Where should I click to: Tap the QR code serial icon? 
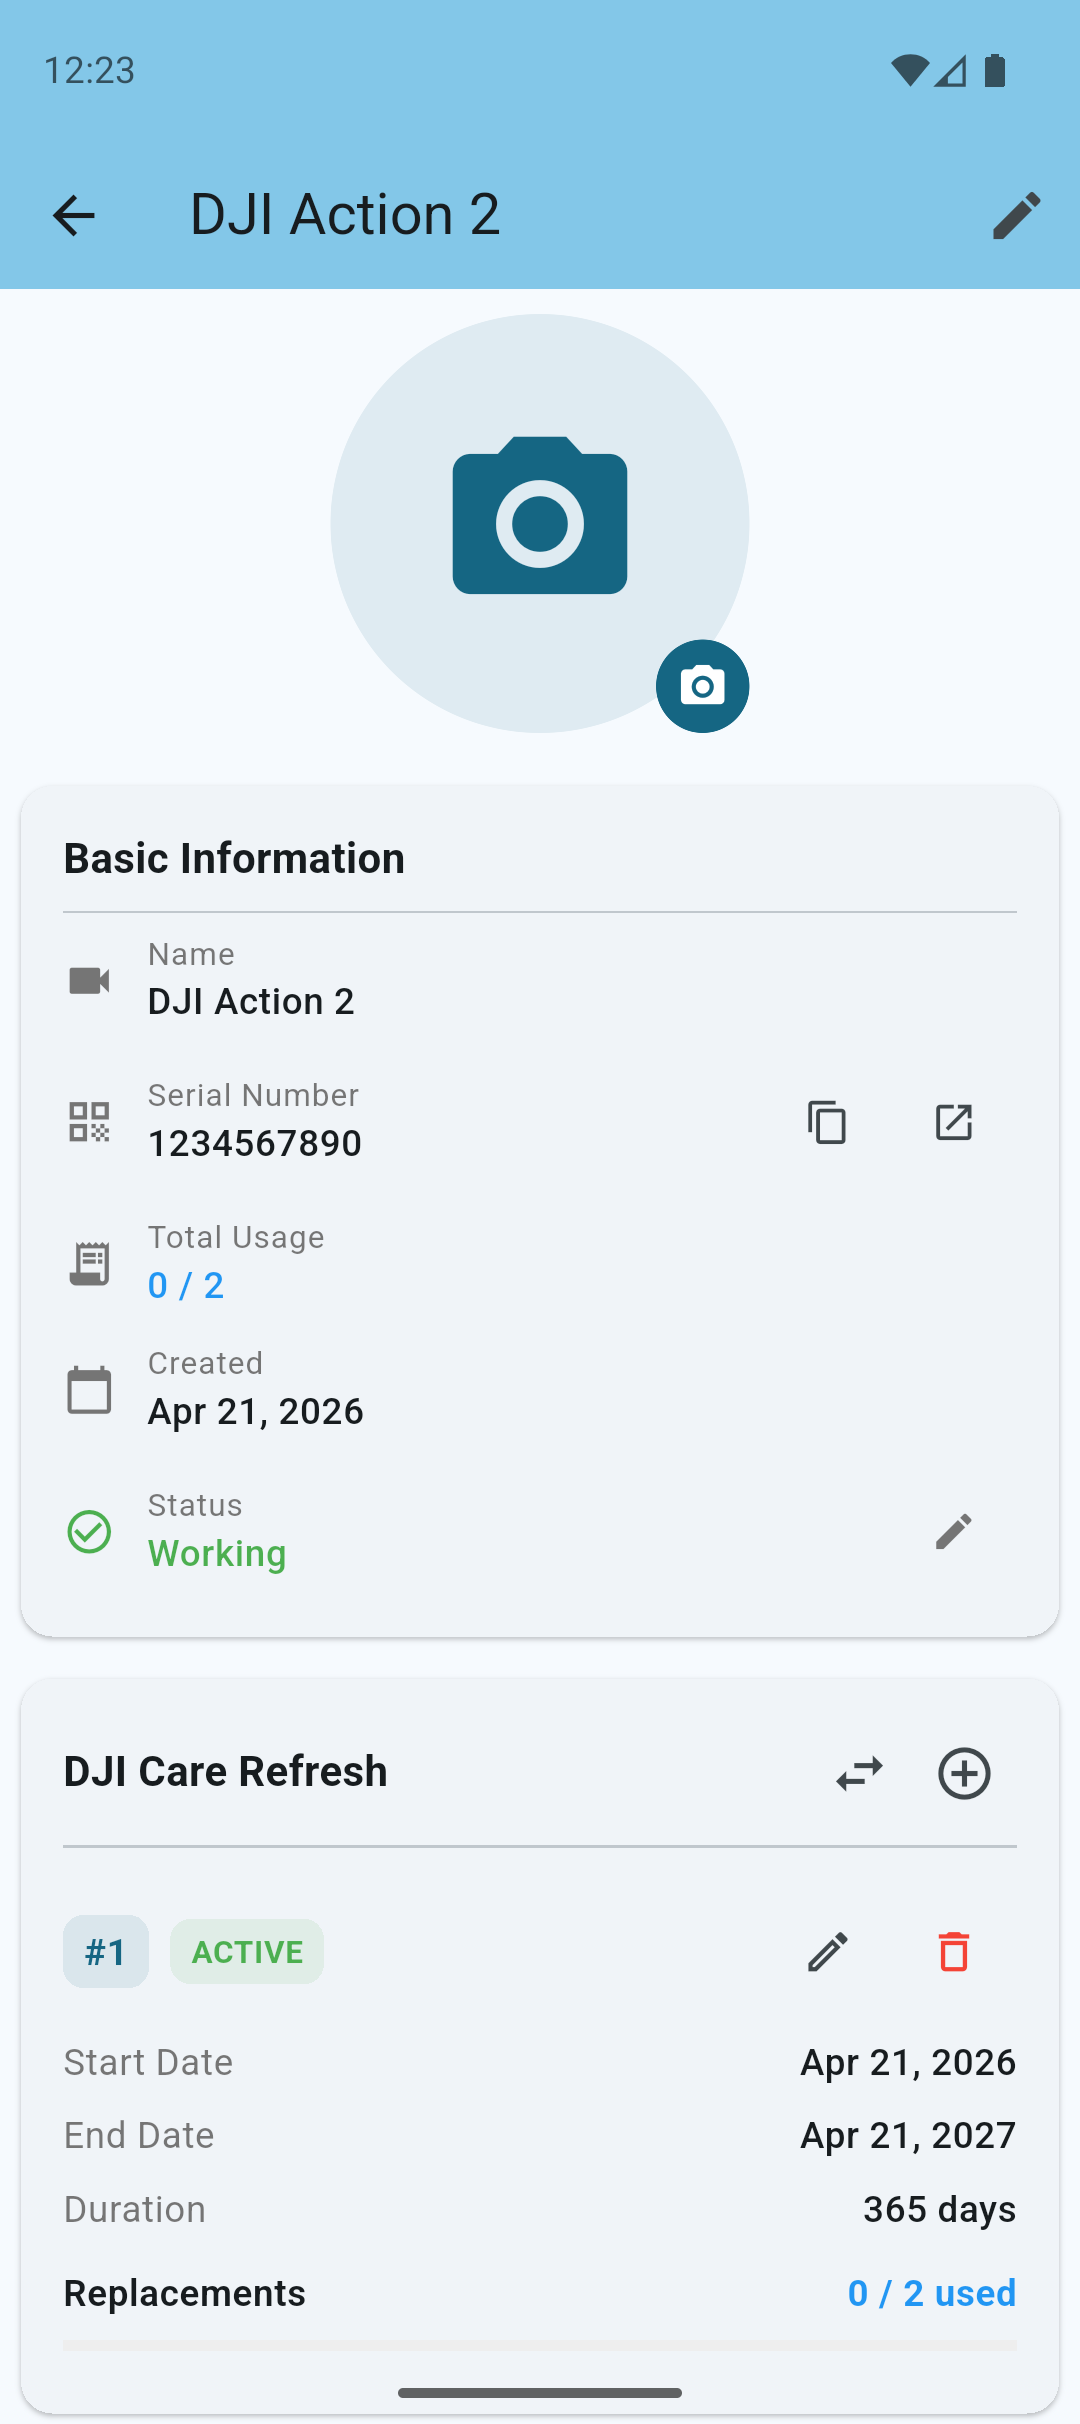click(89, 1122)
